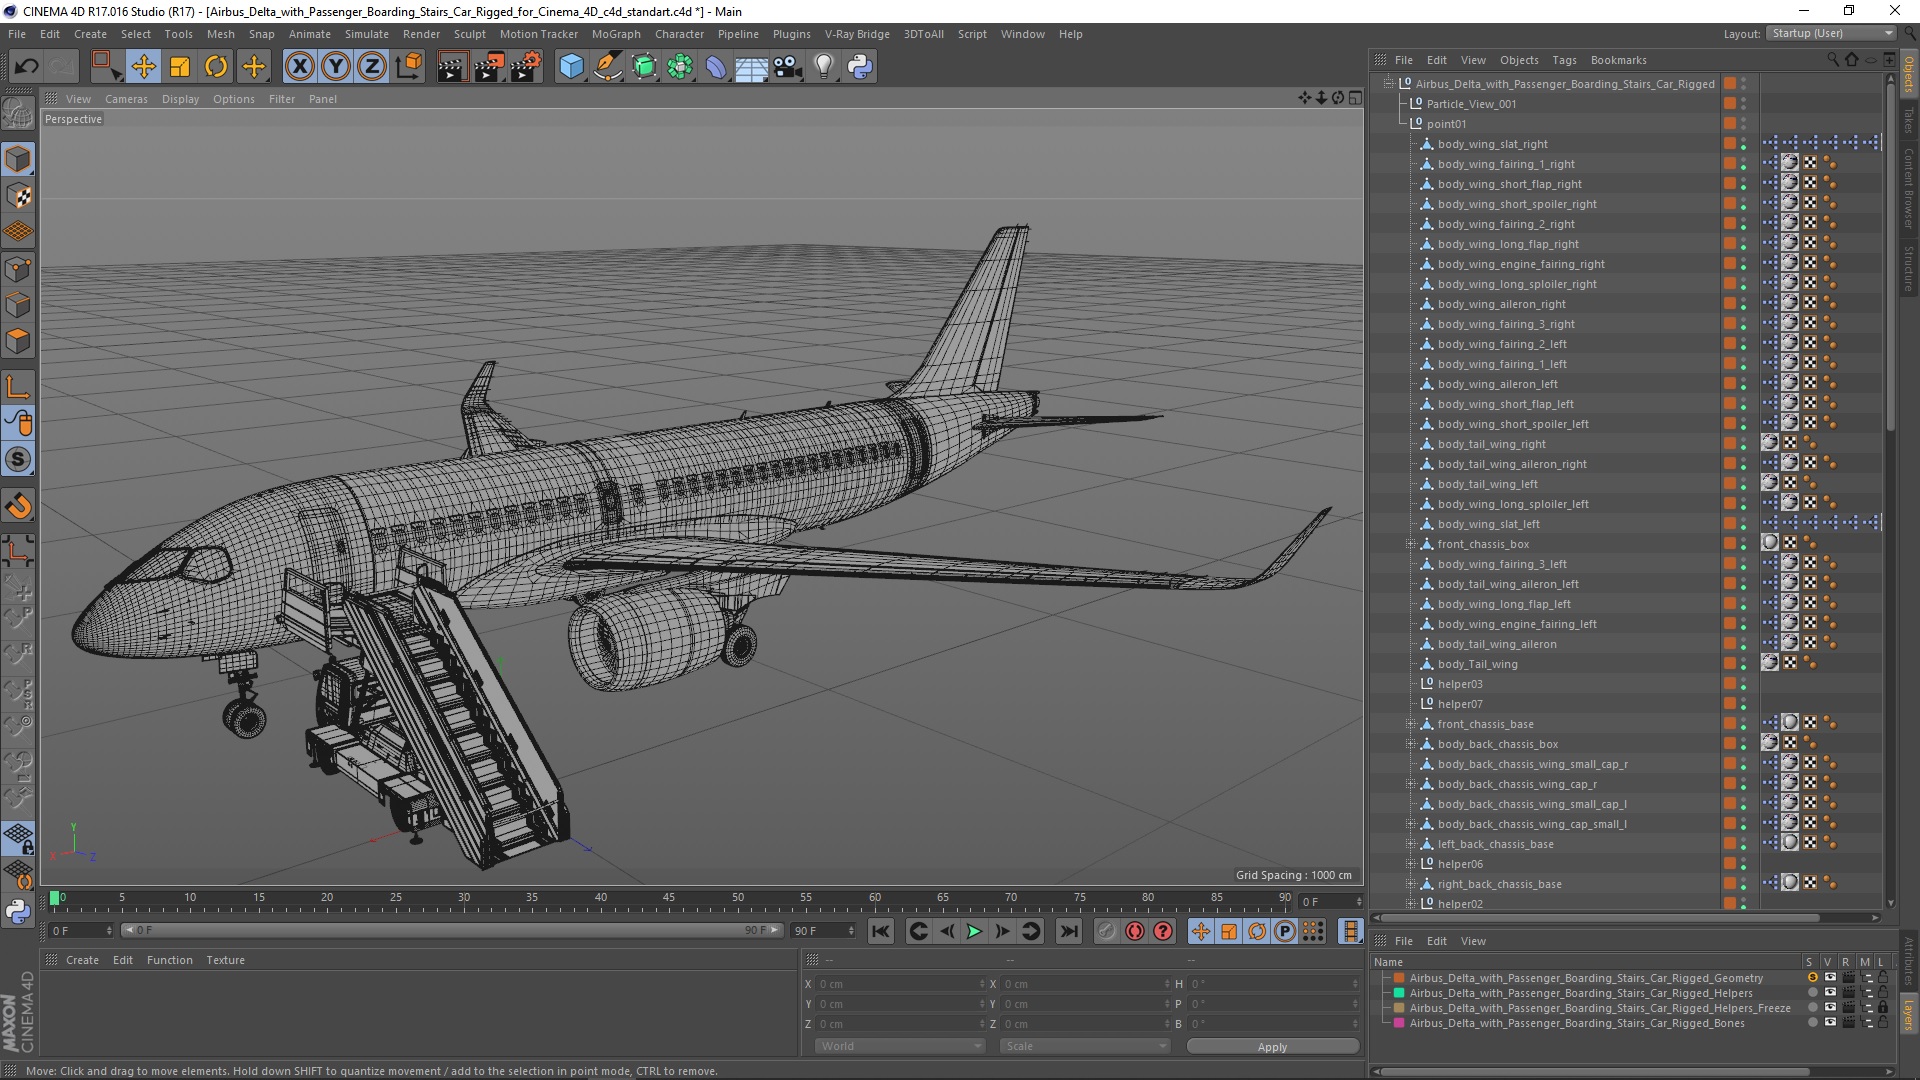Click the Apply button
Screen dimensions: 1920x1080
tap(1272, 1047)
